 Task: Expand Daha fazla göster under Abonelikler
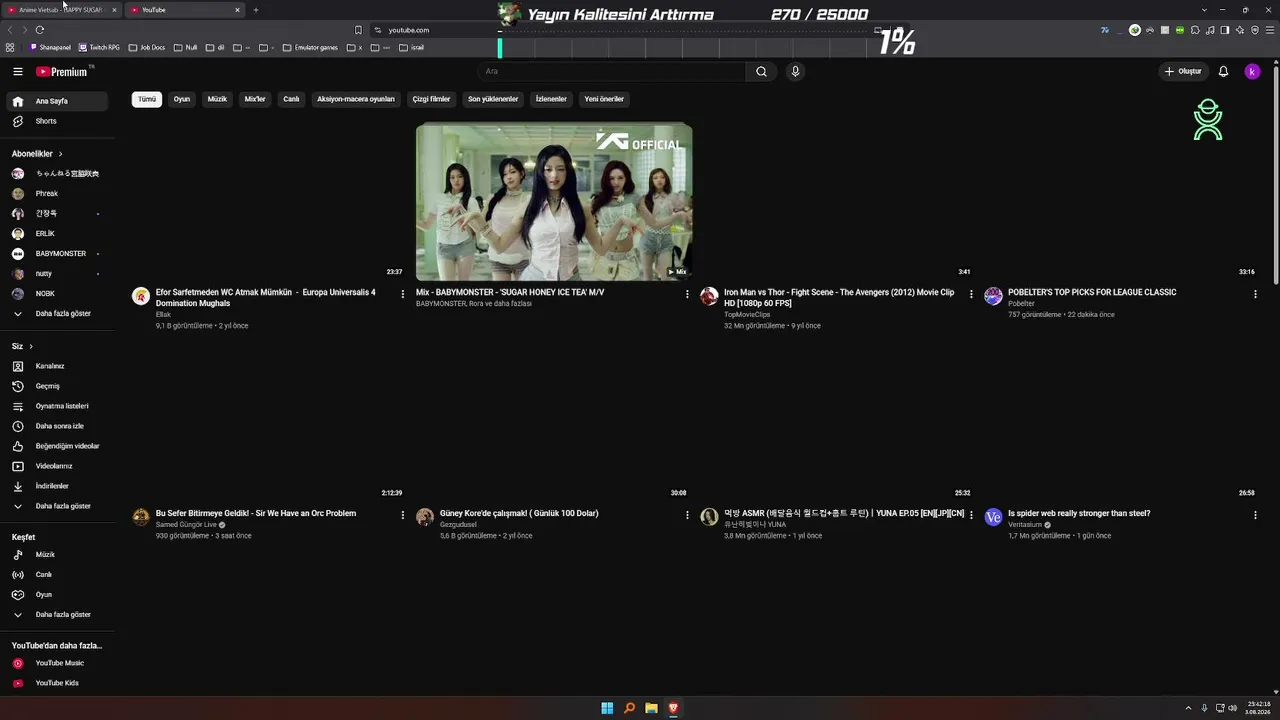coord(58,313)
